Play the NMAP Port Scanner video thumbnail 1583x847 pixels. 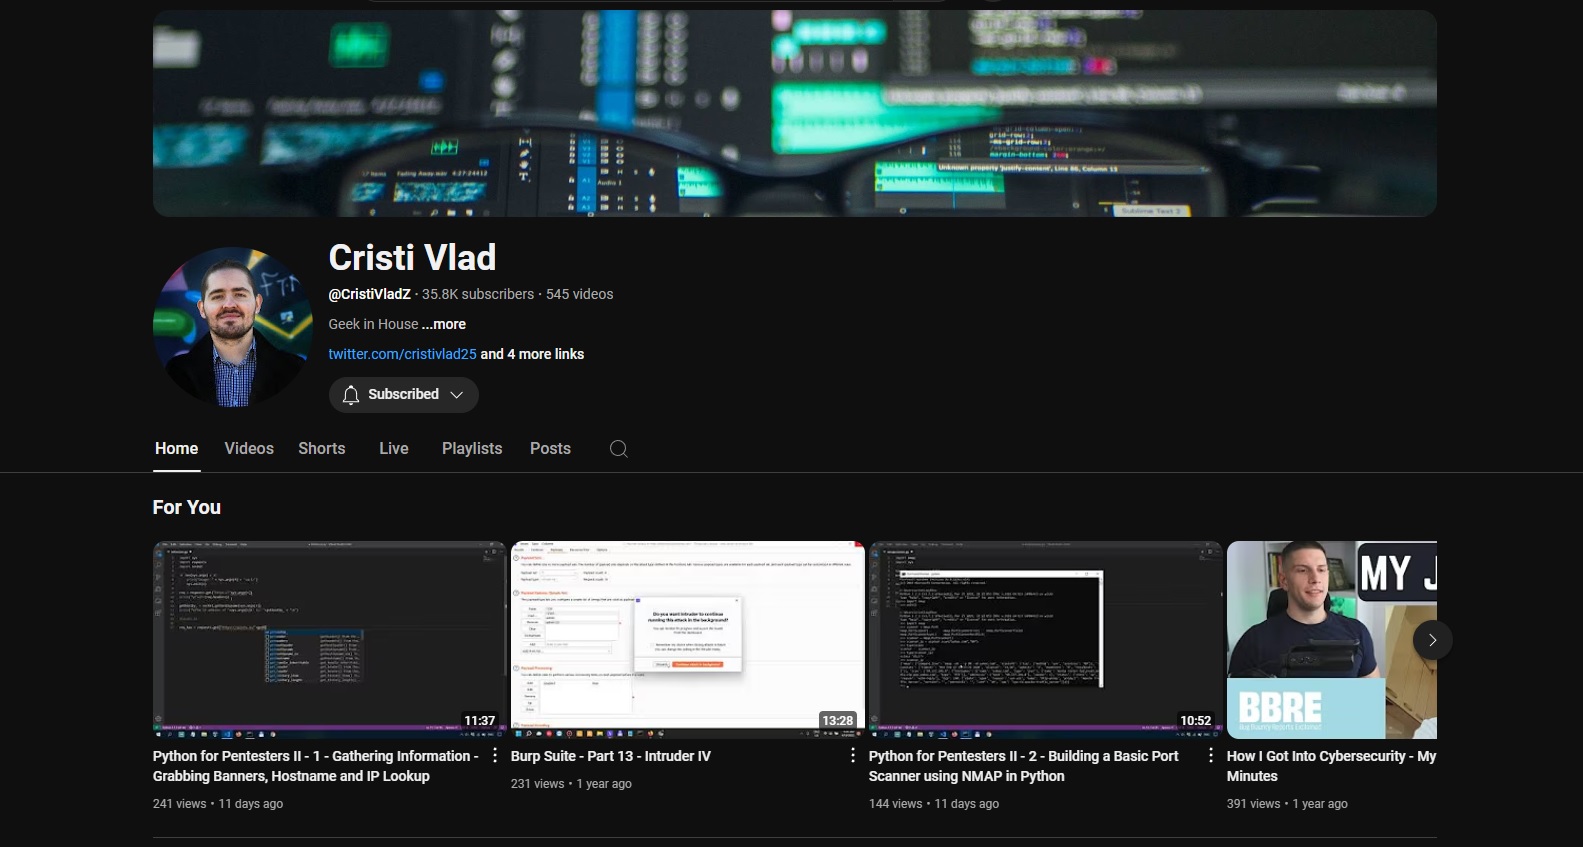(1046, 640)
